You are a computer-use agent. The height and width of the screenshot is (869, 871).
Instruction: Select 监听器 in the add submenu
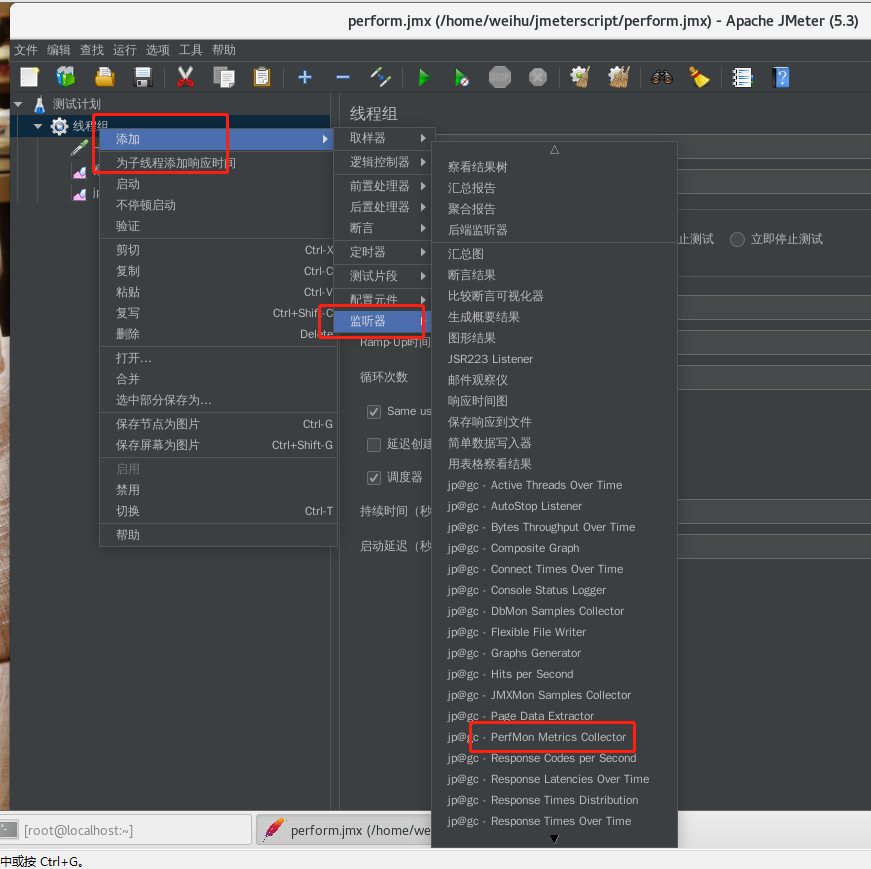coord(382,321)
